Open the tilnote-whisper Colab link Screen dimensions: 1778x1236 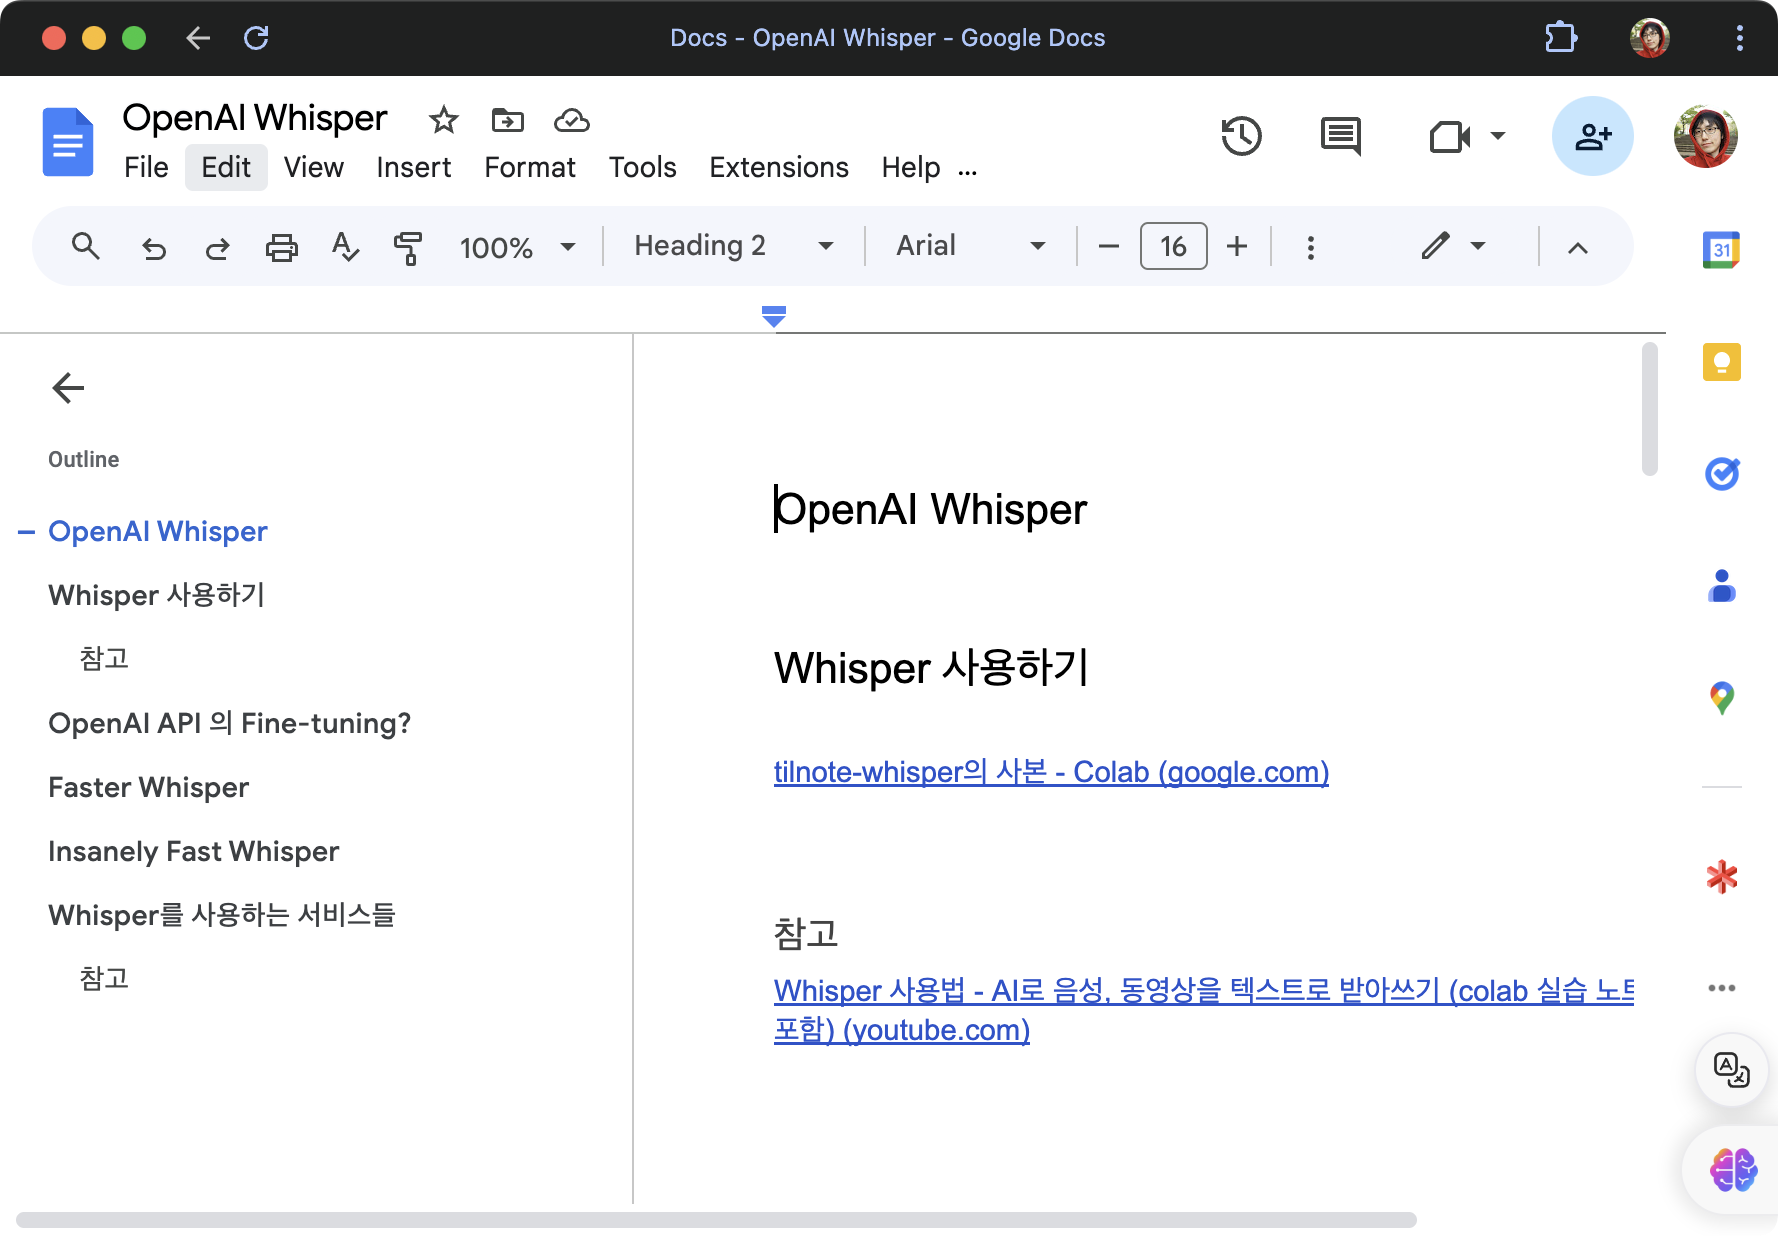coord(1051,772)
